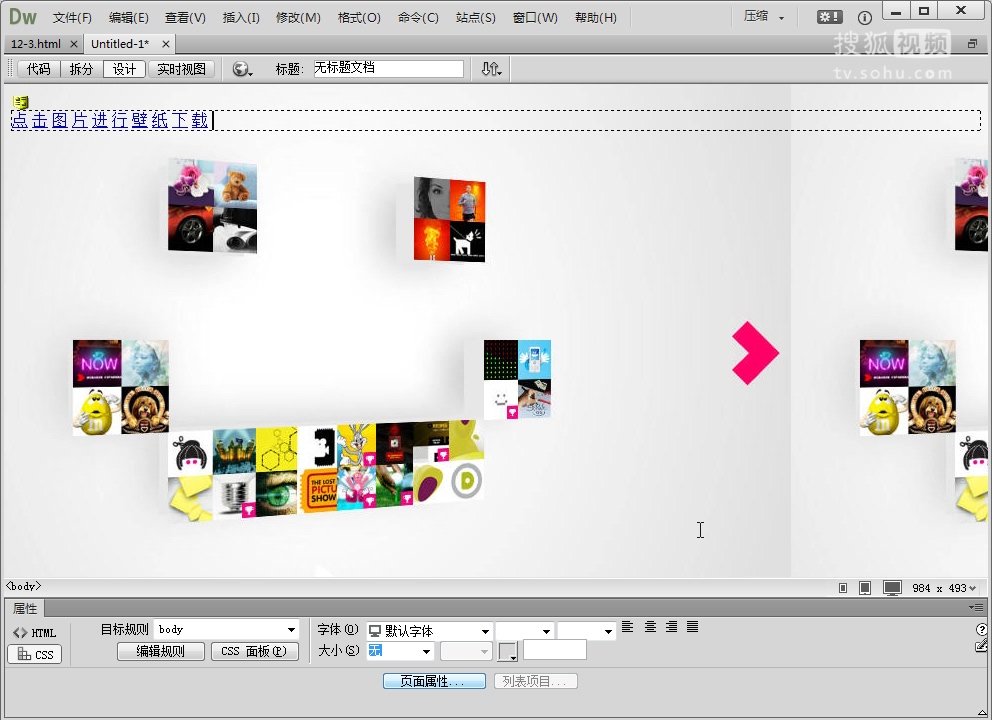Open the 查看(V) menu
This screenshot has height=720, width=992.
tap(185, 18)
